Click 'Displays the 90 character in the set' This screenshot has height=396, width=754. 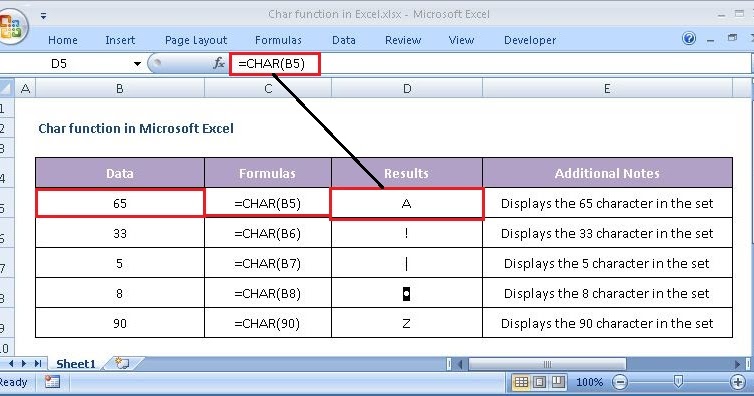tap(607, 323)
